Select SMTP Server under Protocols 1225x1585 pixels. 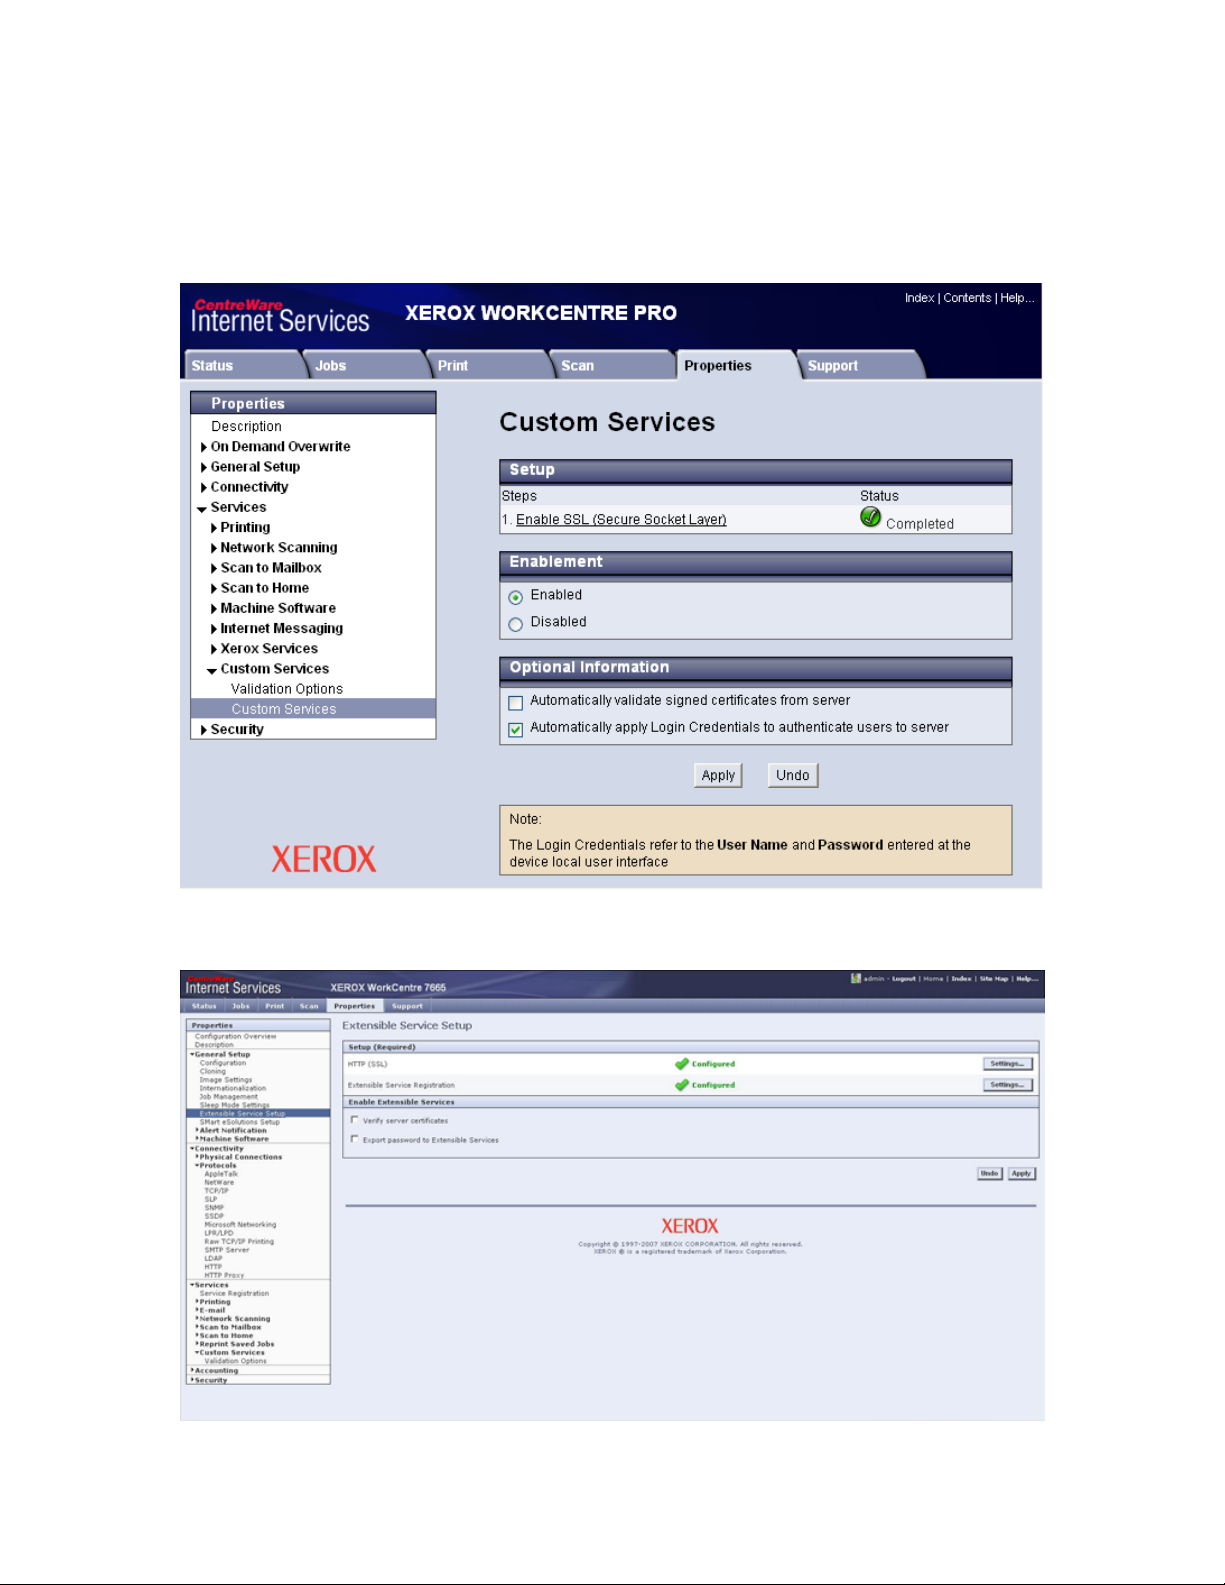pyautogui.click(x=227, y=1250)
